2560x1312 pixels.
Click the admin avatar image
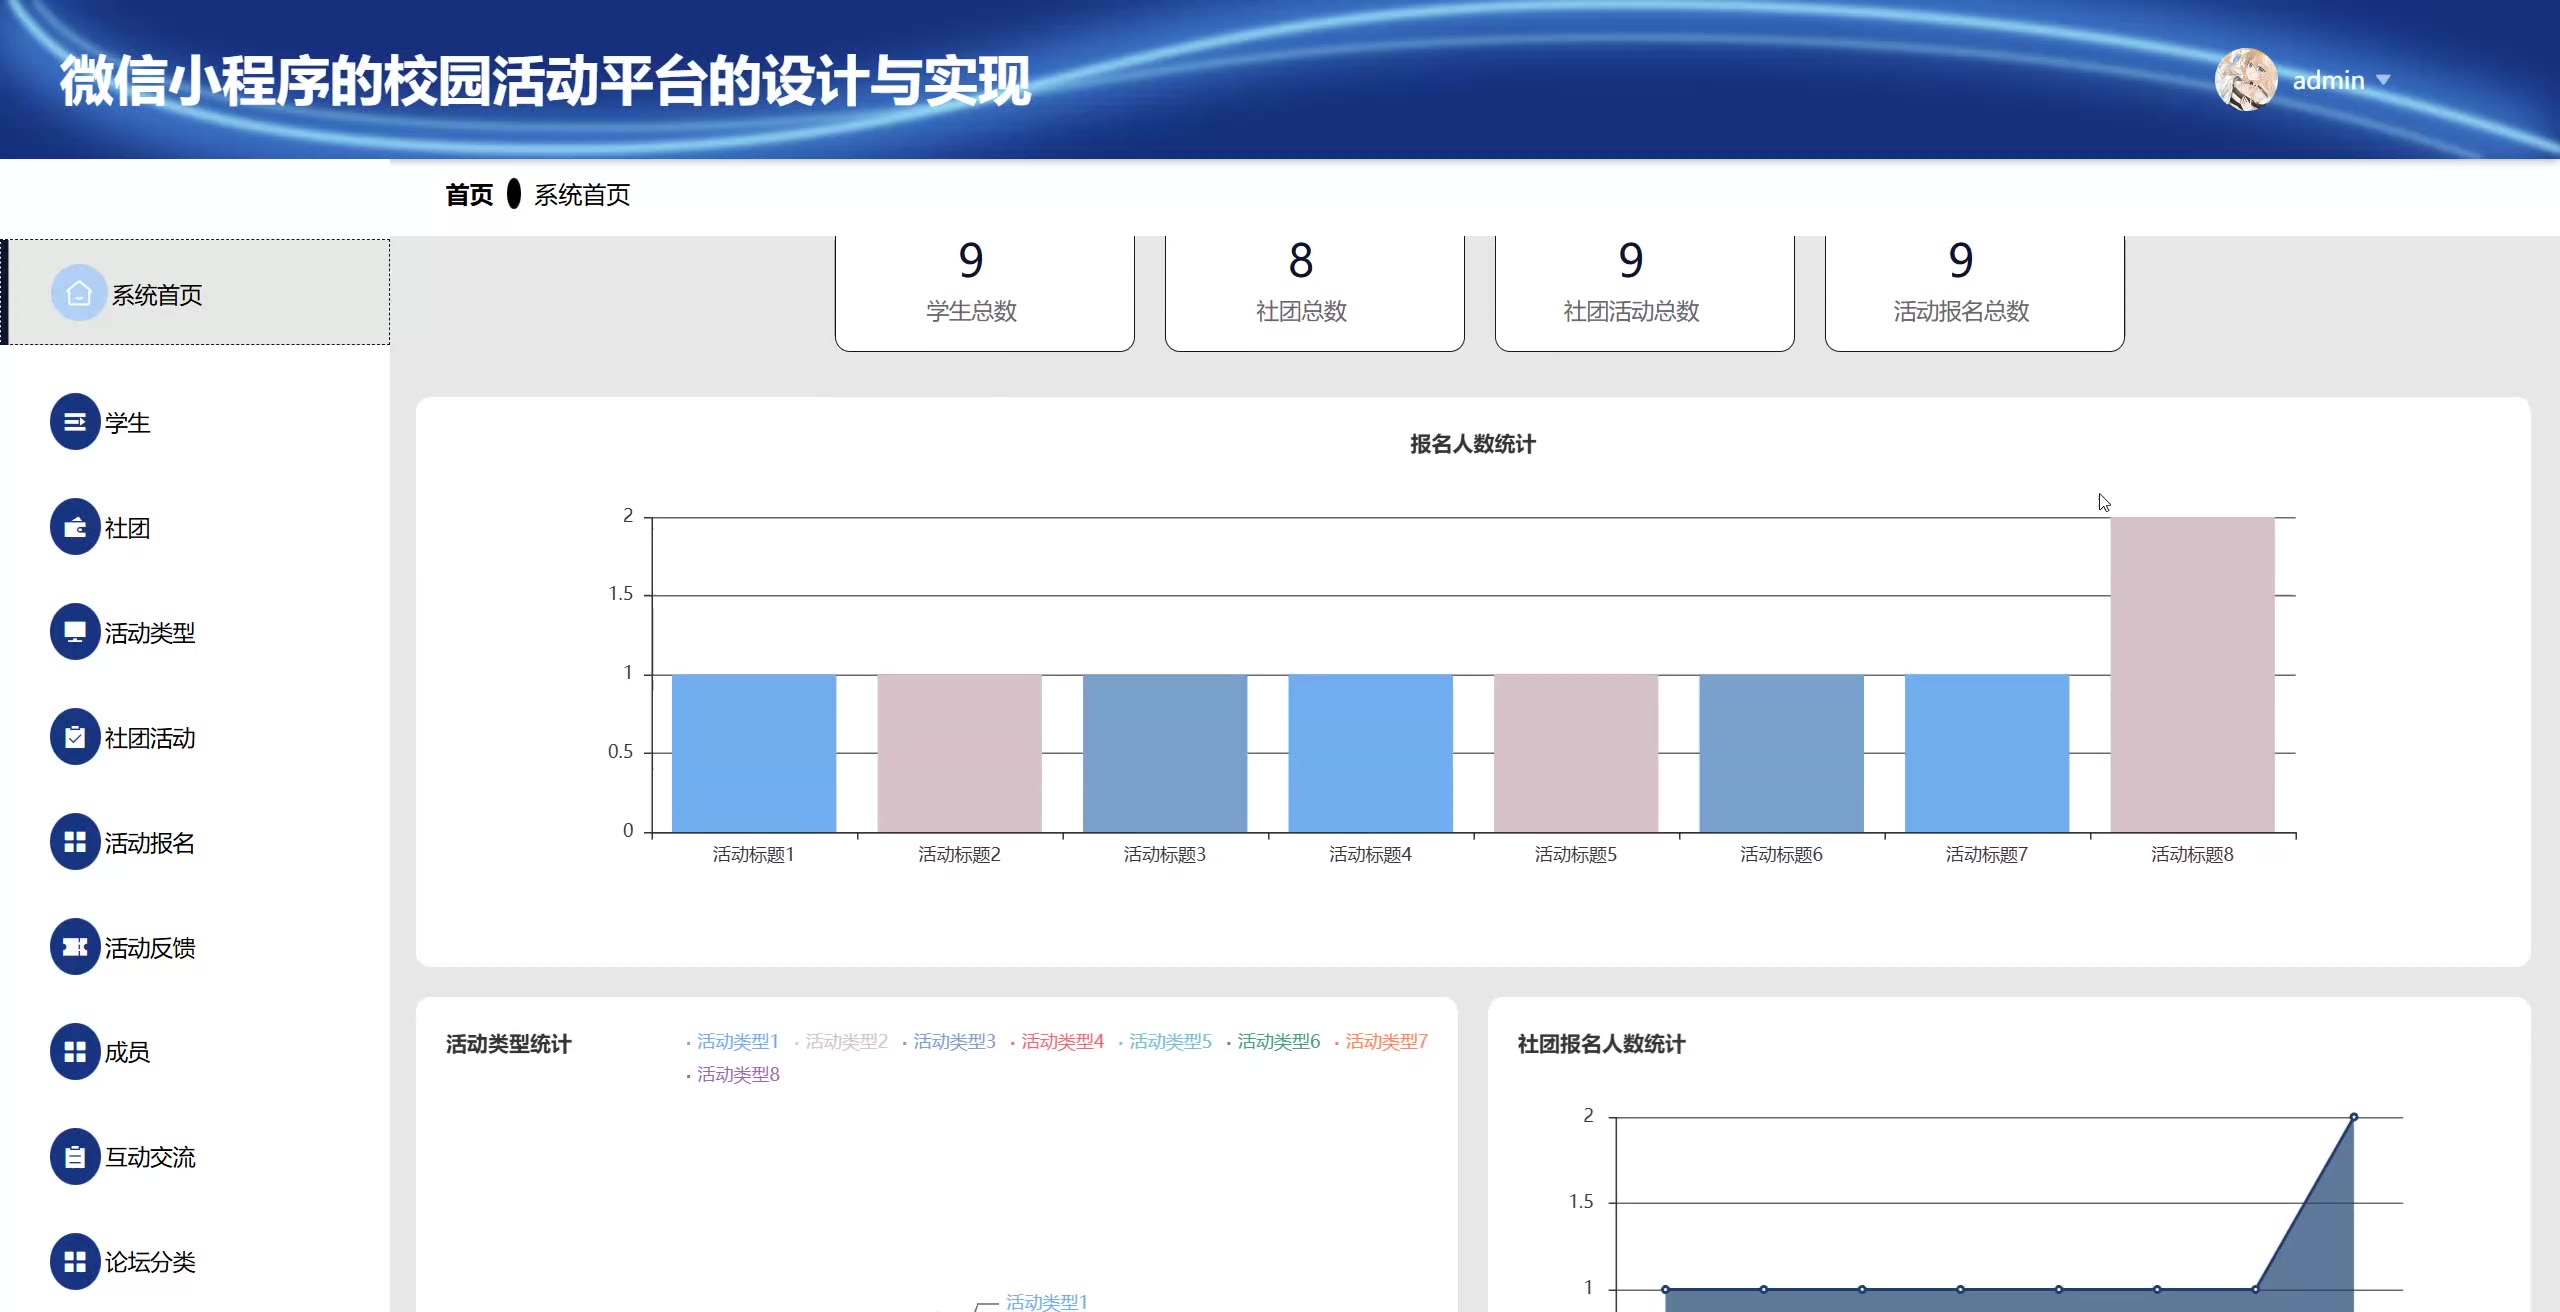point(2245,80)
